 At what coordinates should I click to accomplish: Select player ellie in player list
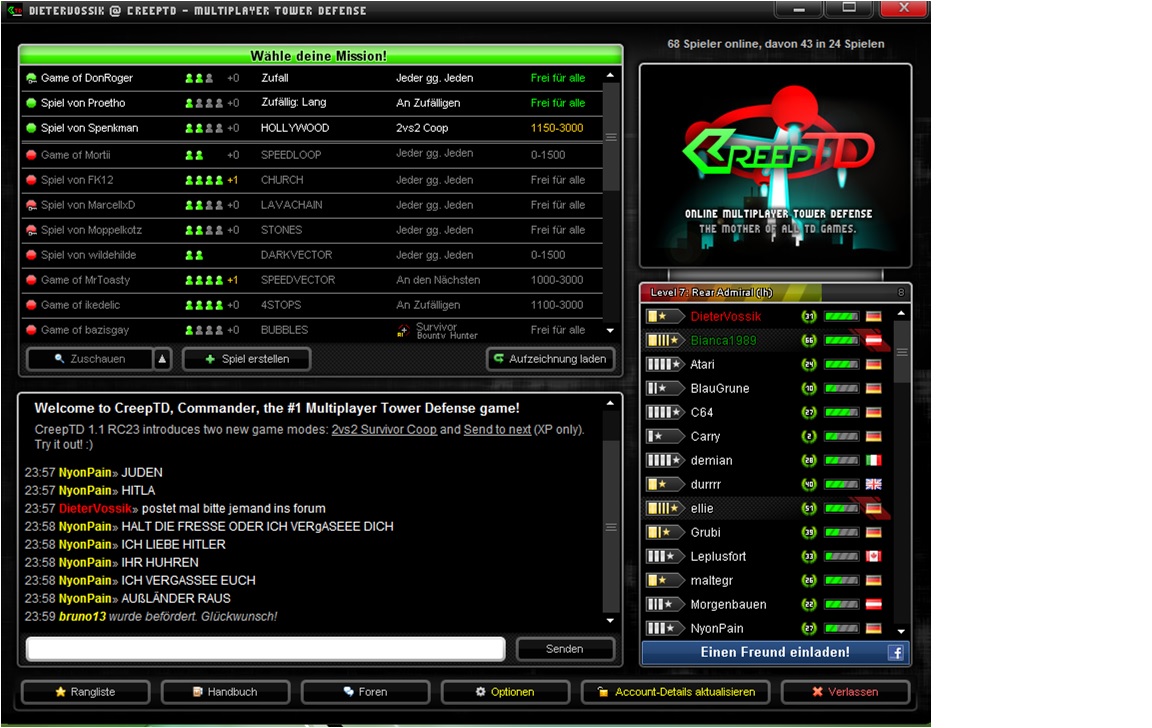pyautogui.click(x=767, y=508)
